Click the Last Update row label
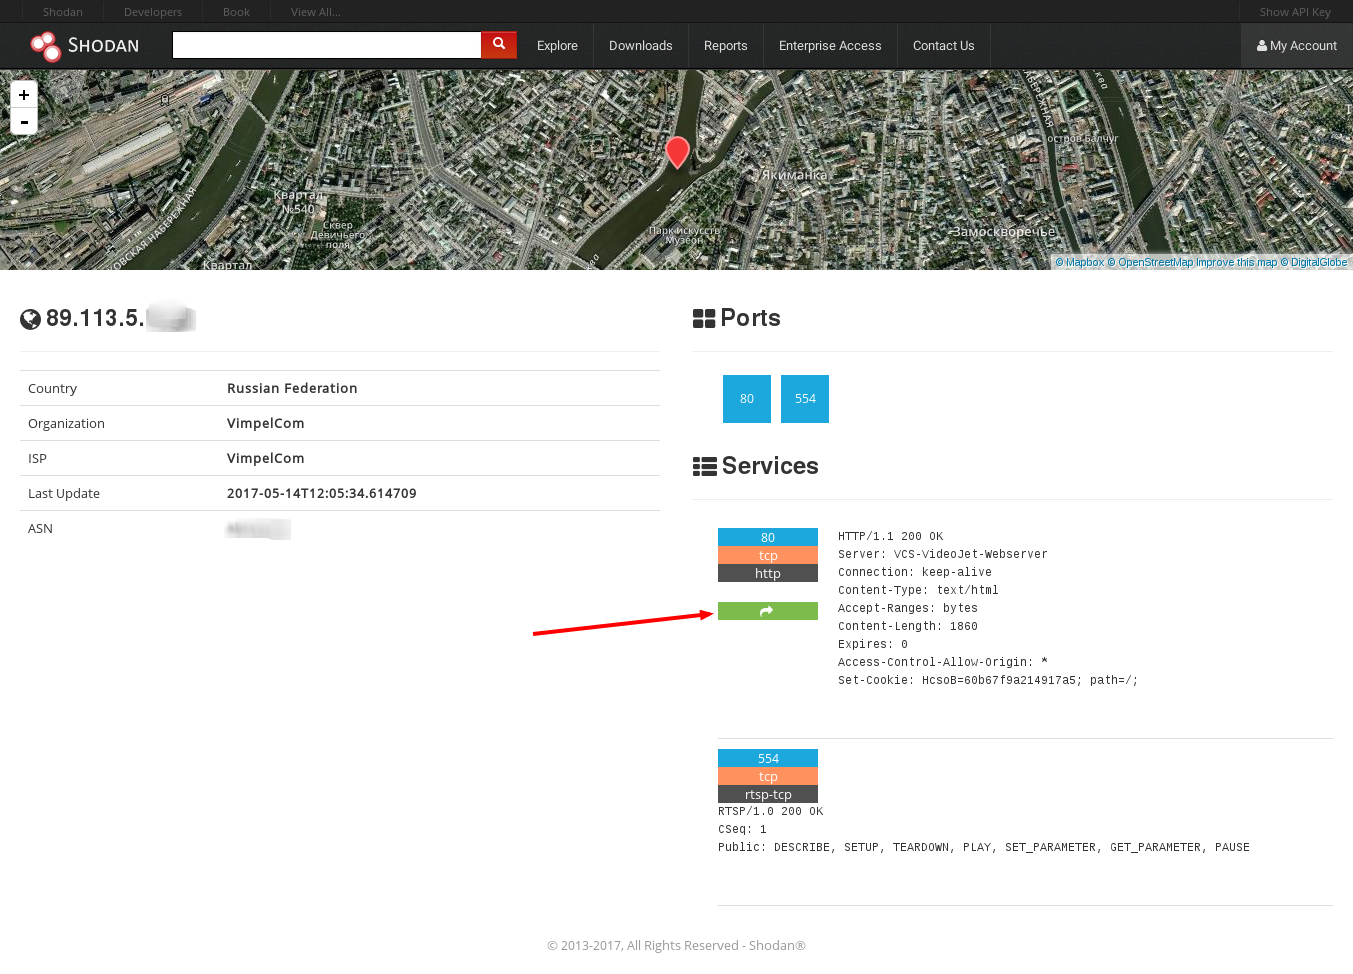Screen dimensions: 1353x974 [x=64, y=493]
